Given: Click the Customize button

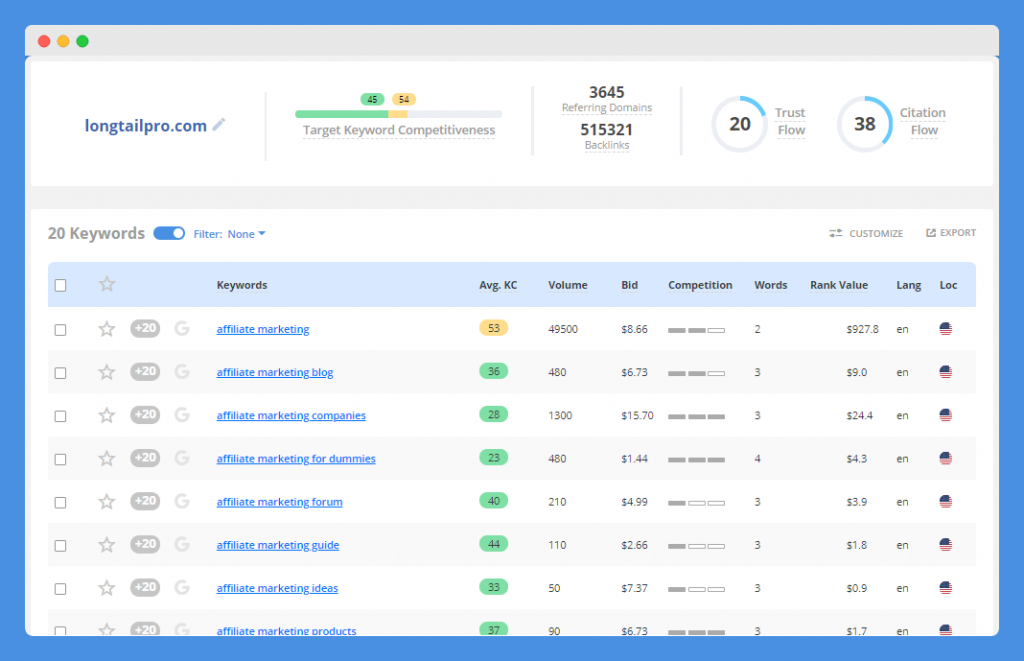Looking at the screenshot, I should point(866,233).
